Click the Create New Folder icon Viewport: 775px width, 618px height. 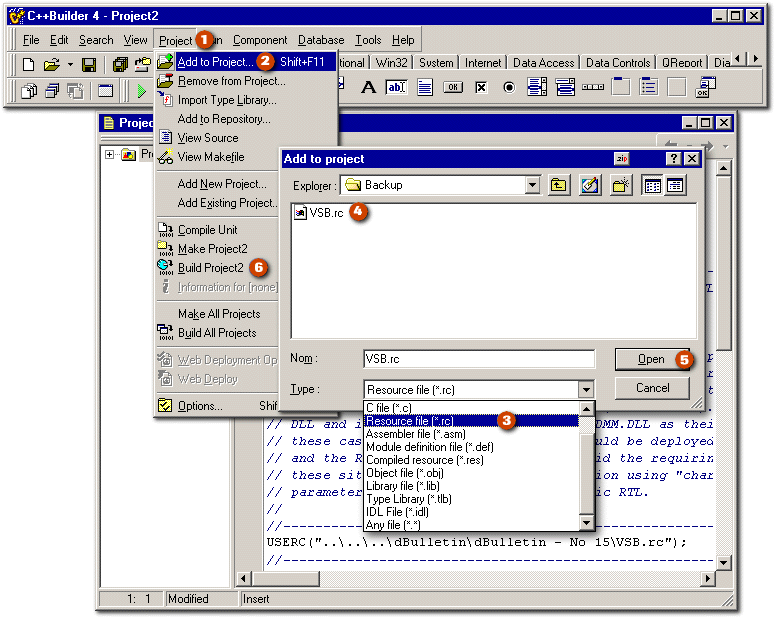[621, 185]
